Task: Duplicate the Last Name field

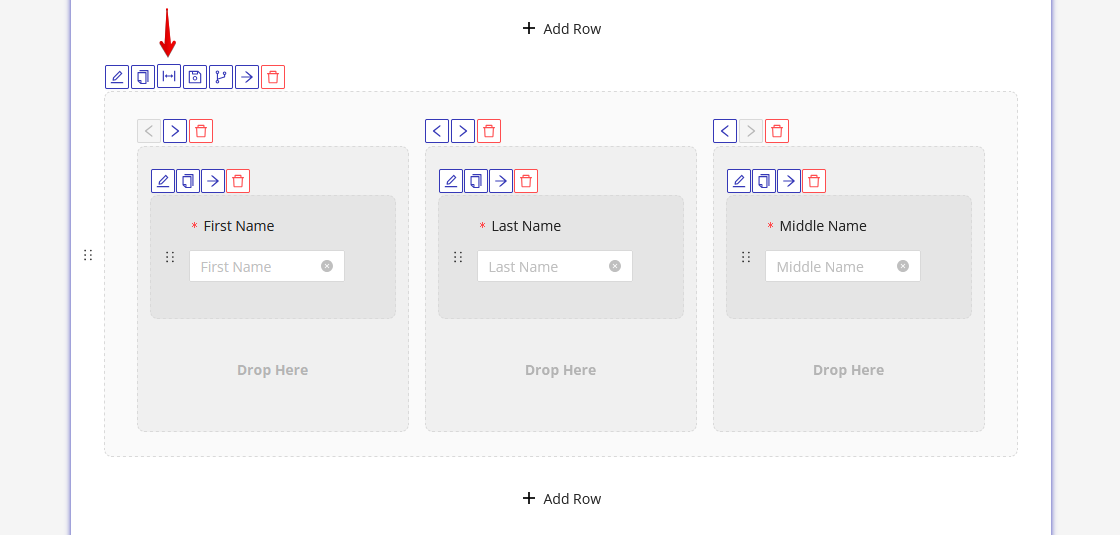Action: (476, 181)
